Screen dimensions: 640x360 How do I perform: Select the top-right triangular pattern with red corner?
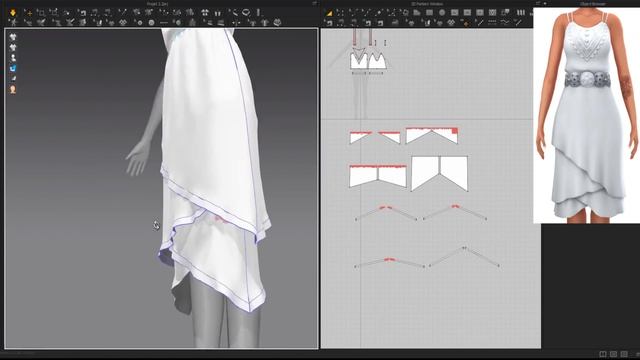[432, 136]
